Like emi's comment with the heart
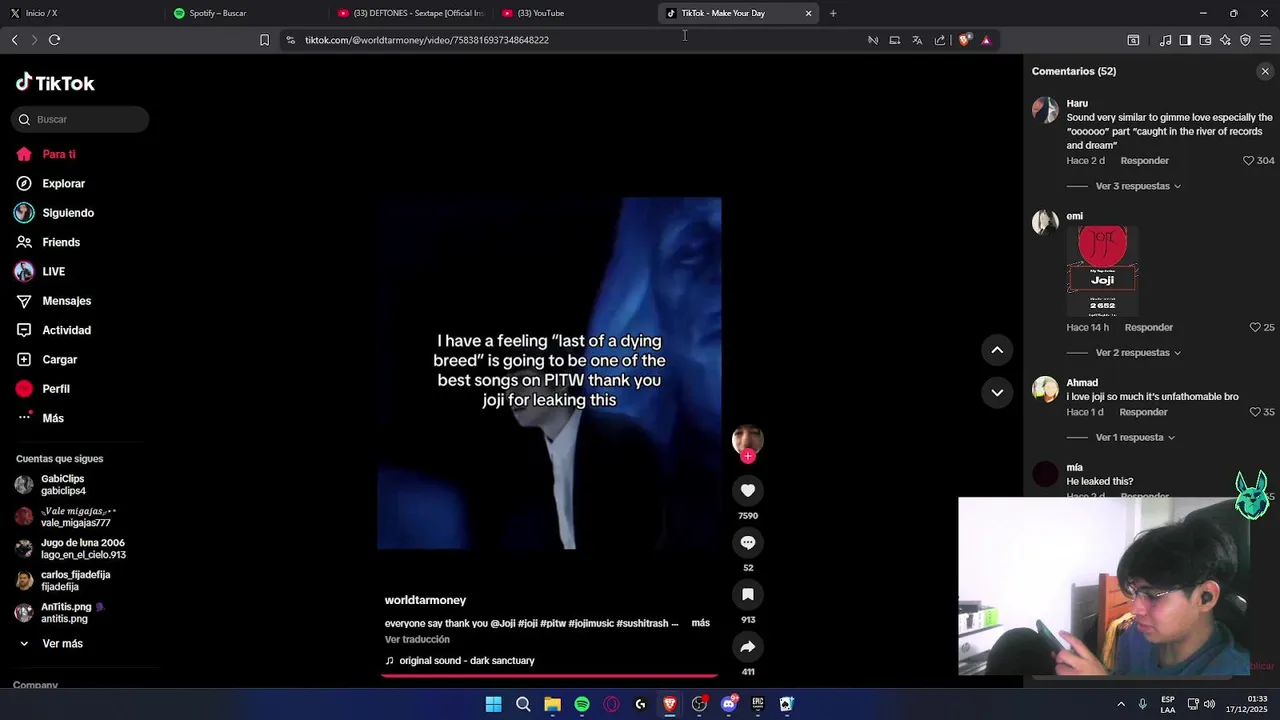Image resolution: width=1280 pixels, height=720 pixels. tap(1255, 327)
